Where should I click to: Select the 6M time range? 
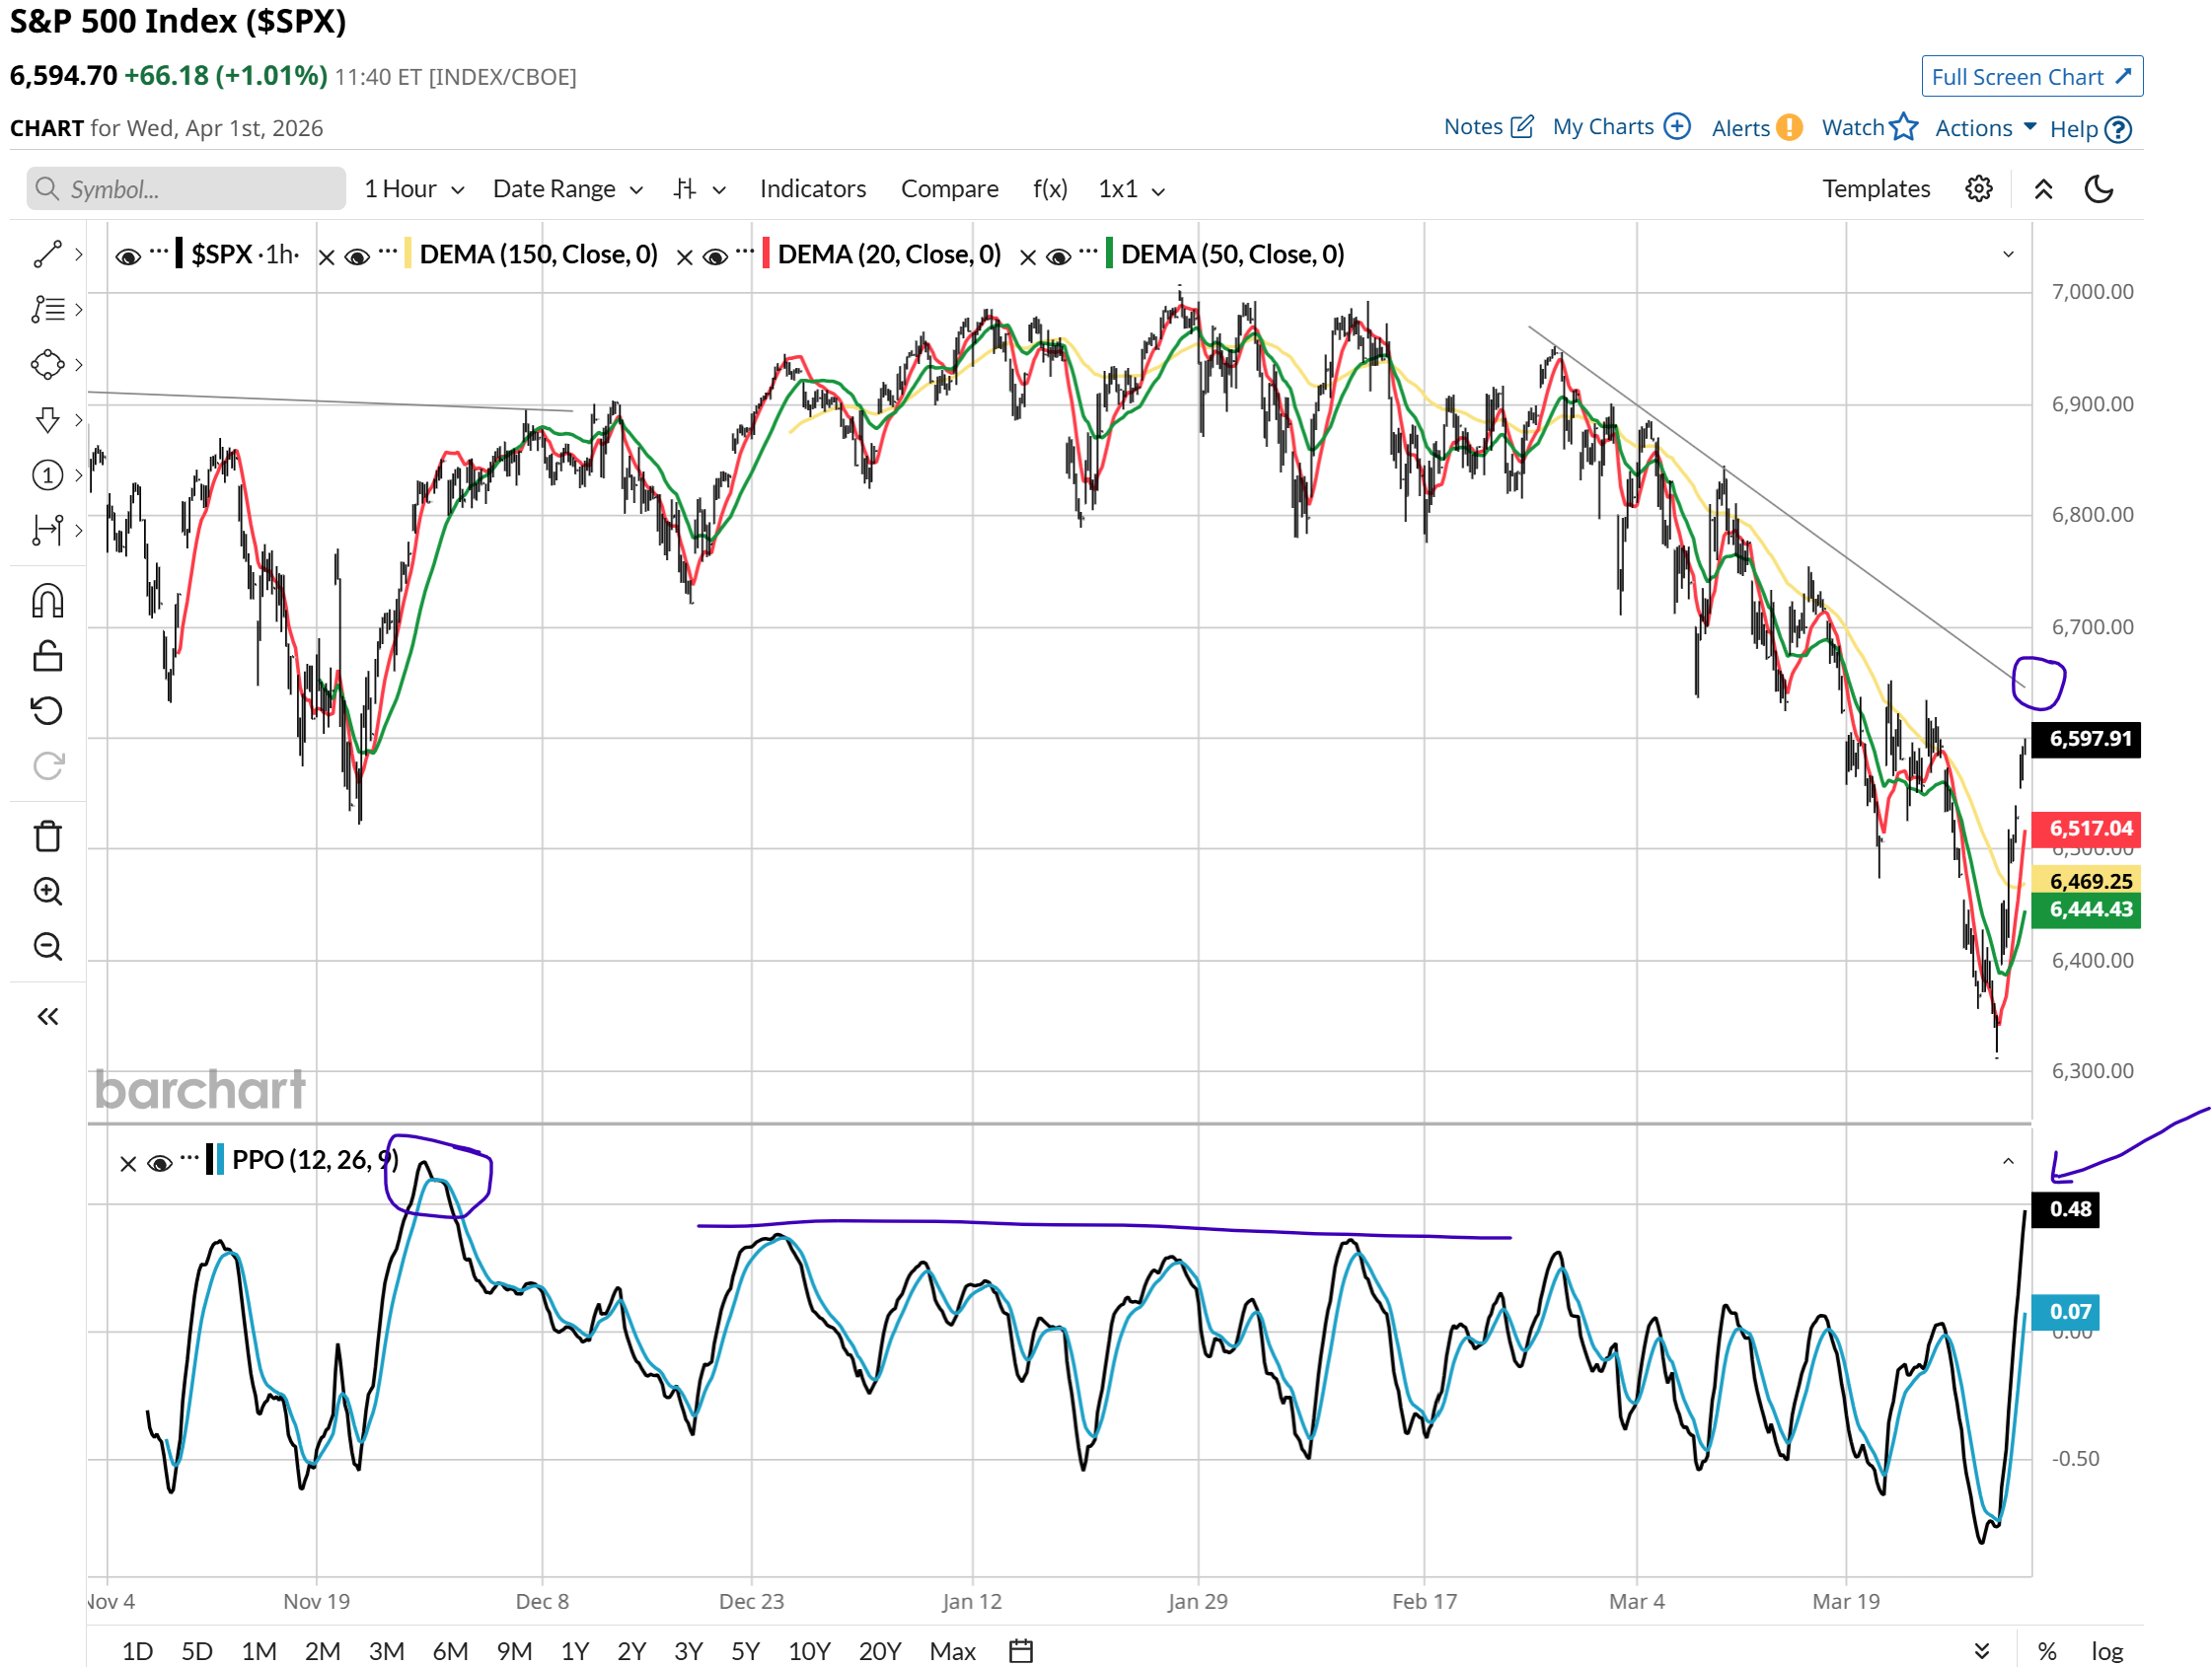point(450,1650)
